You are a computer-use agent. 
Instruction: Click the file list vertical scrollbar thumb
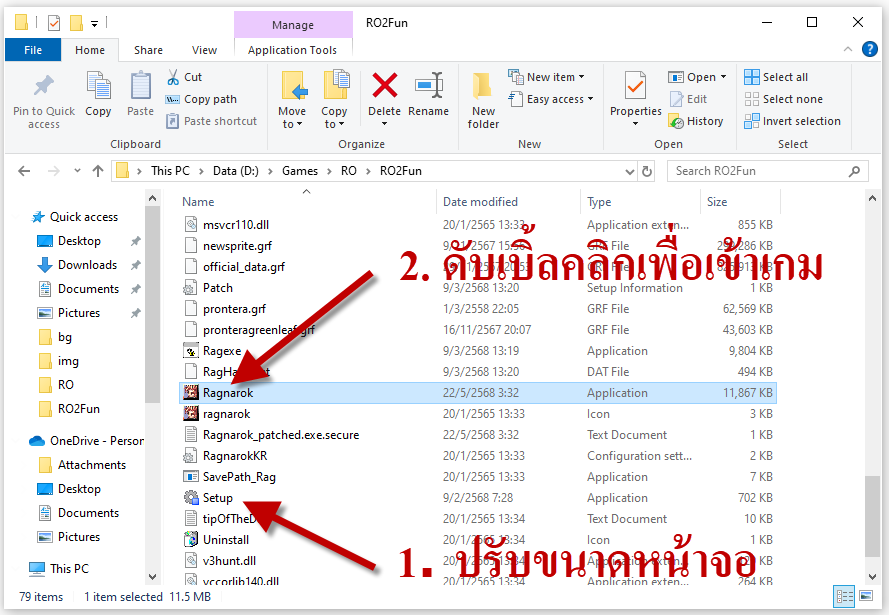point(872,516)
